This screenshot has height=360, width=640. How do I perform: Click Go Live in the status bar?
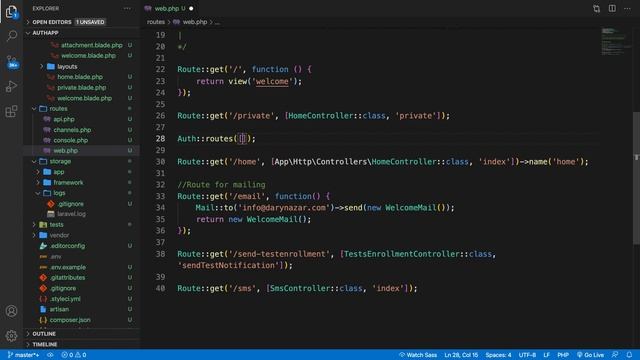591,355
